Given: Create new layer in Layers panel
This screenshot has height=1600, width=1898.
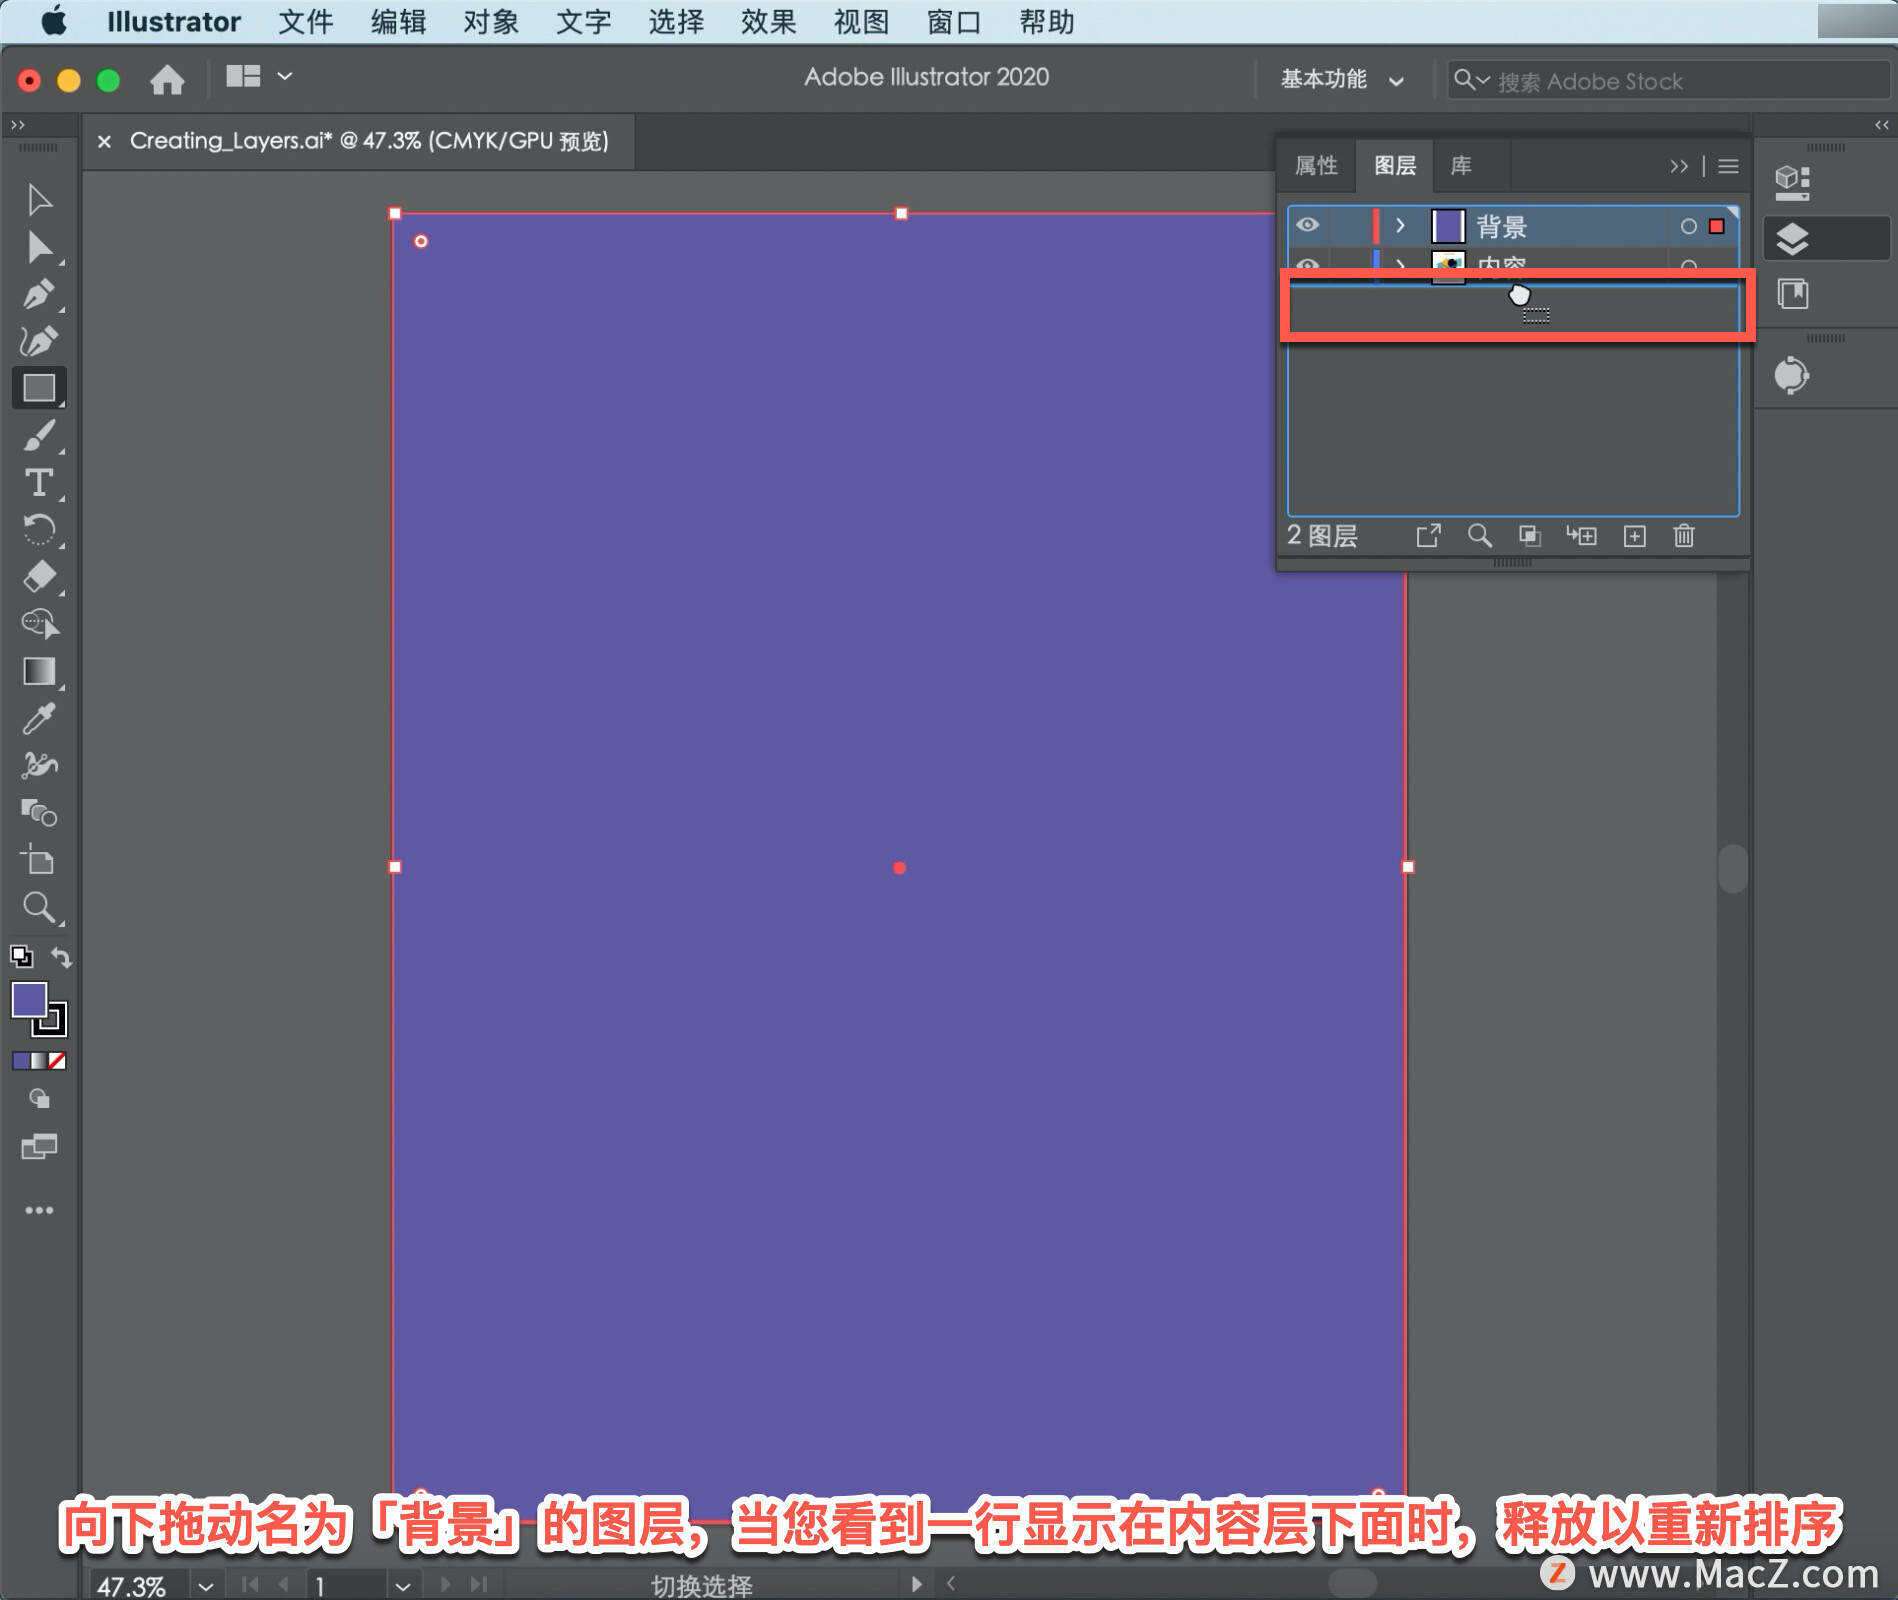Looking at the screenshot, I should (x=1634, y=536).
